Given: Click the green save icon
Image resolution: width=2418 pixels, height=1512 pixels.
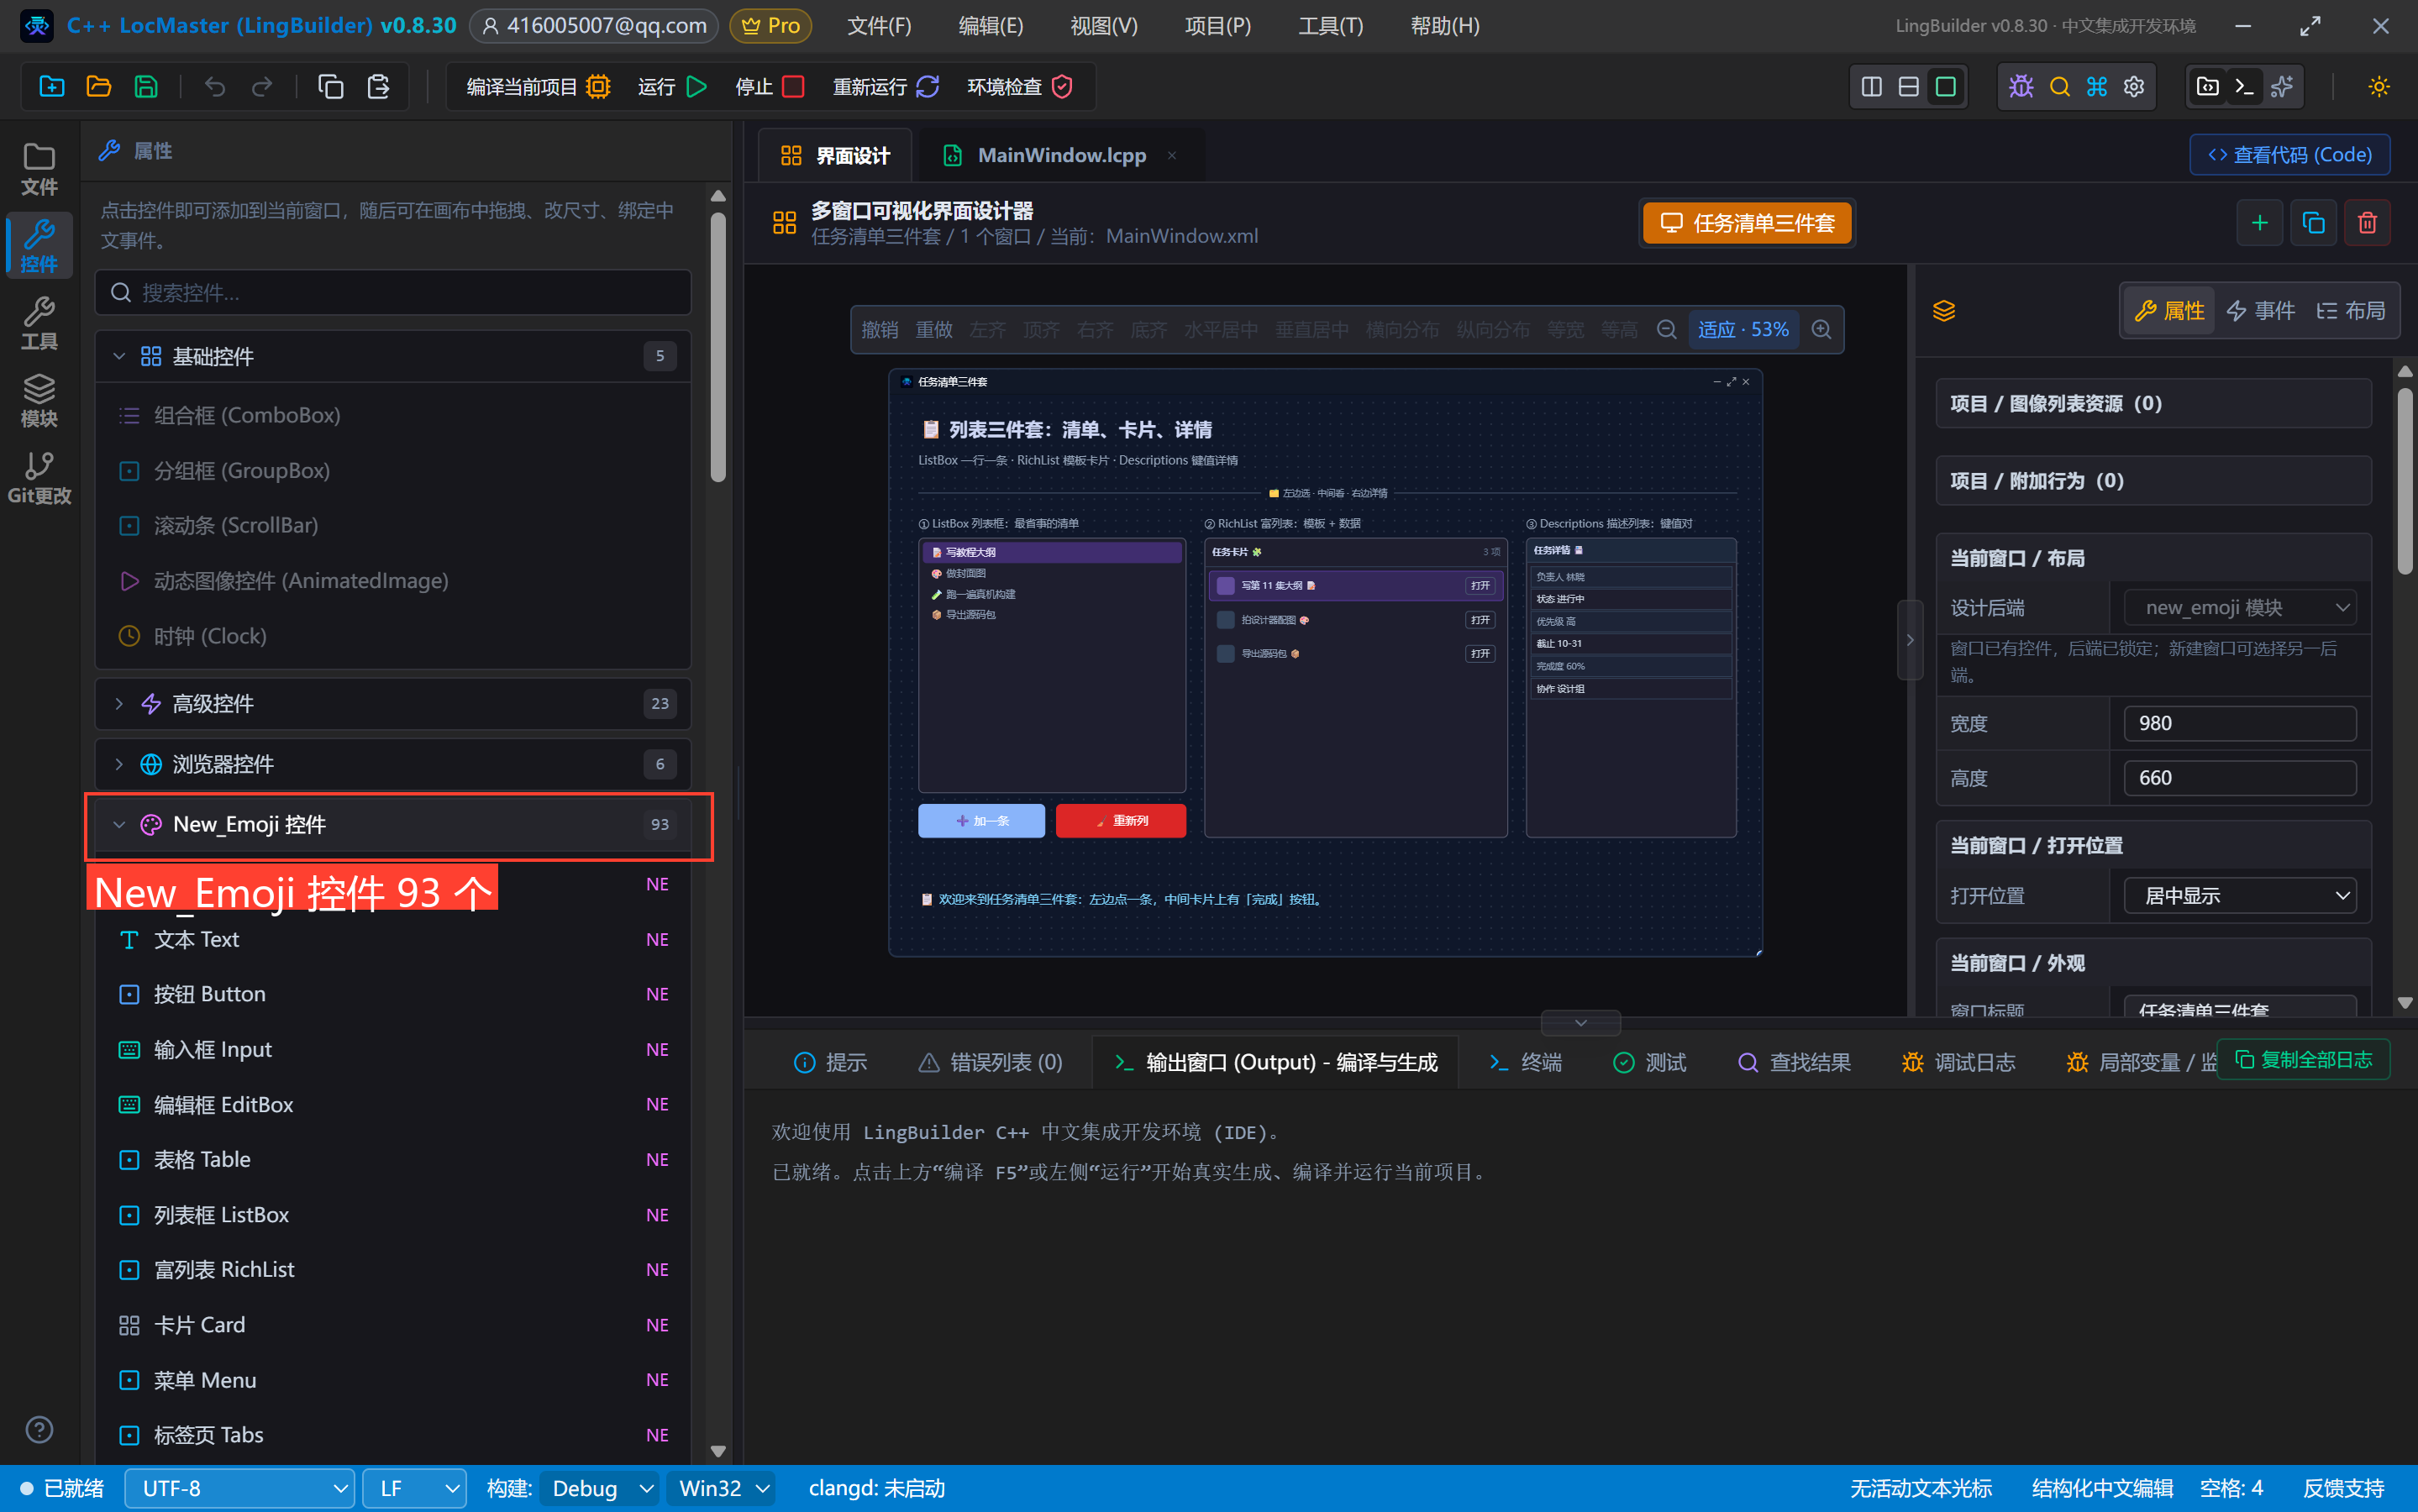Looking at the screenshot, I should 146,87.
